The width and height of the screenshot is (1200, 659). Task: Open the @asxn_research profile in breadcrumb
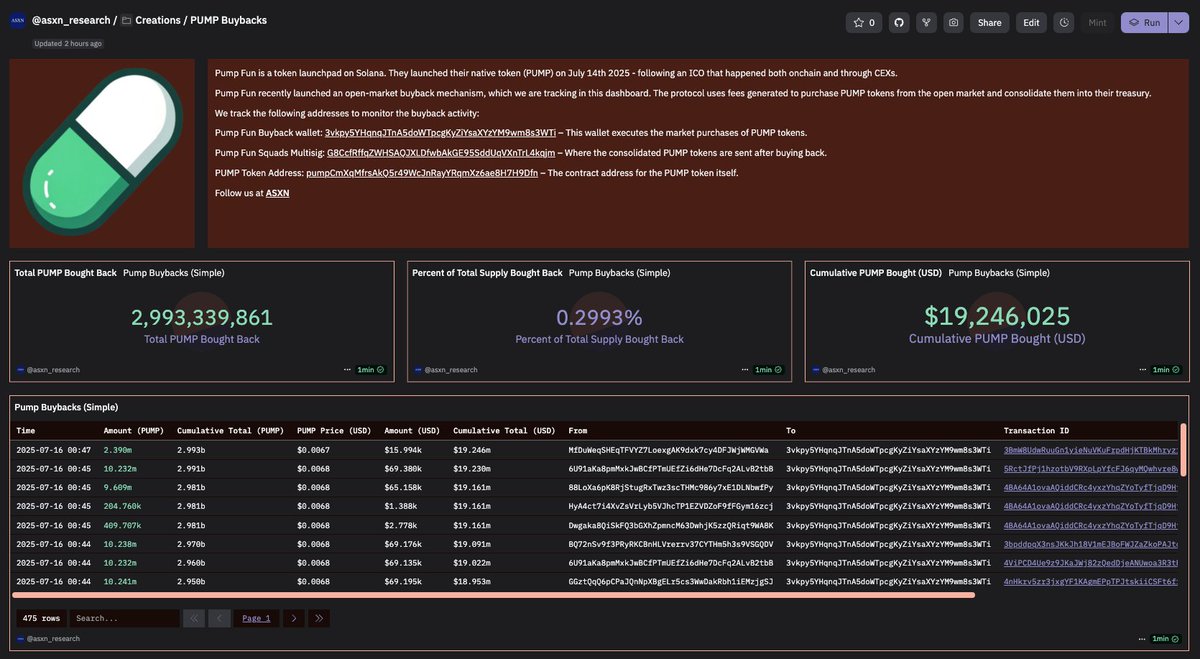[x=70, y=20]
